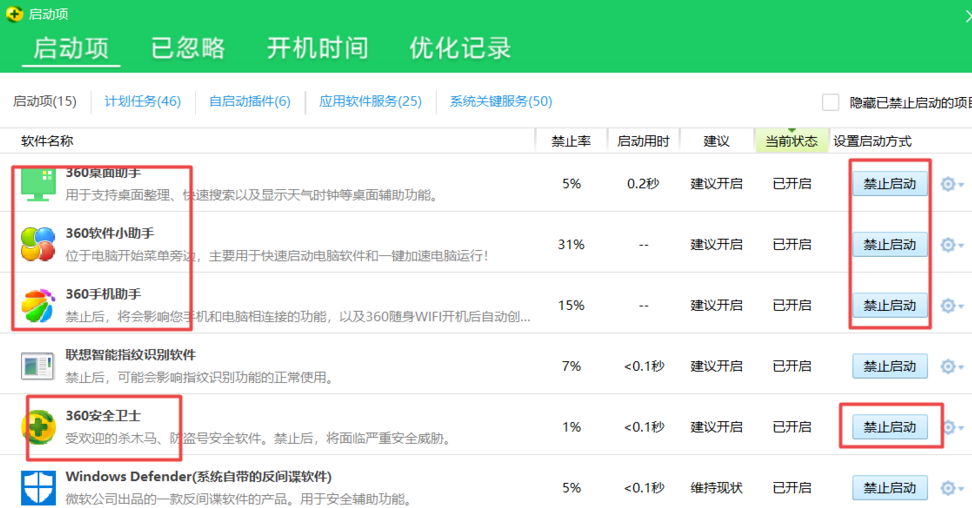Select the 应用软件服务(25) sub-tab
Screen dimensions: 972x508
tap(370, 101)
